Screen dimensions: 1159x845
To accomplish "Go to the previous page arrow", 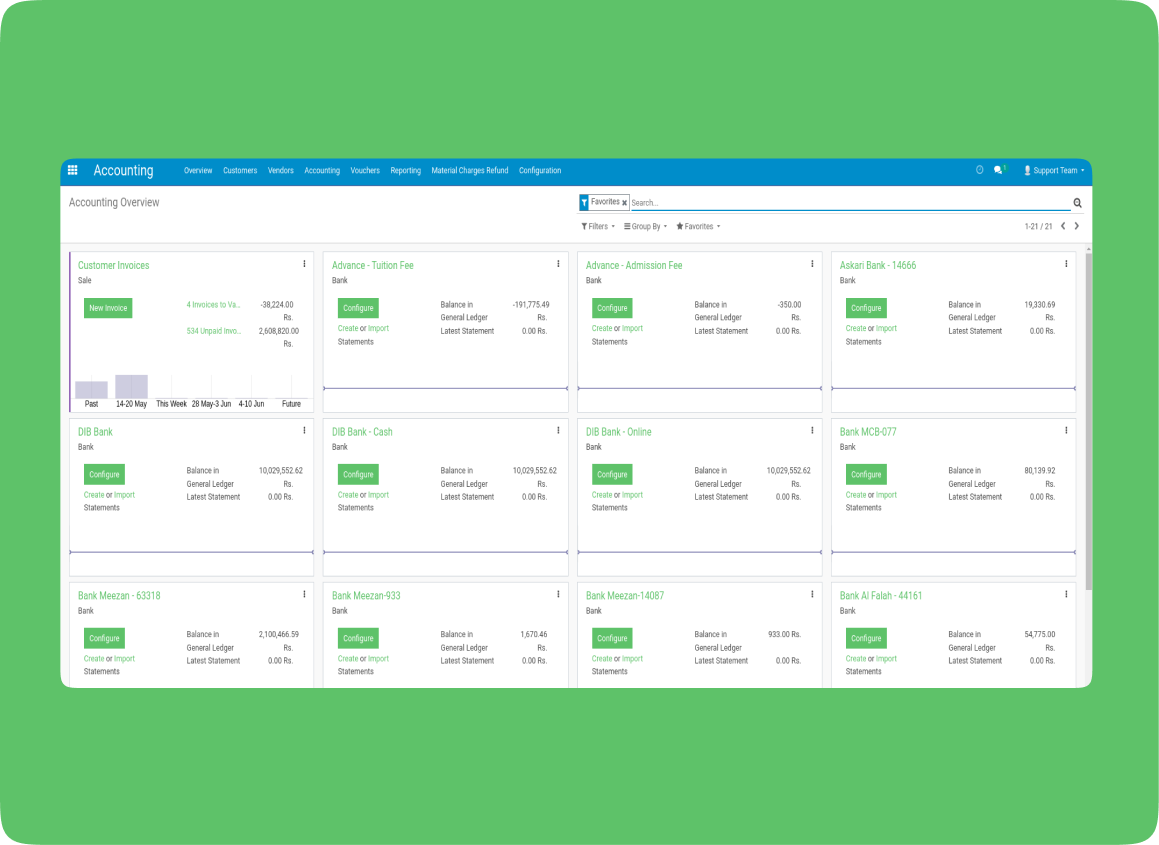I will pyautogui.click(x=1062, y=226).
